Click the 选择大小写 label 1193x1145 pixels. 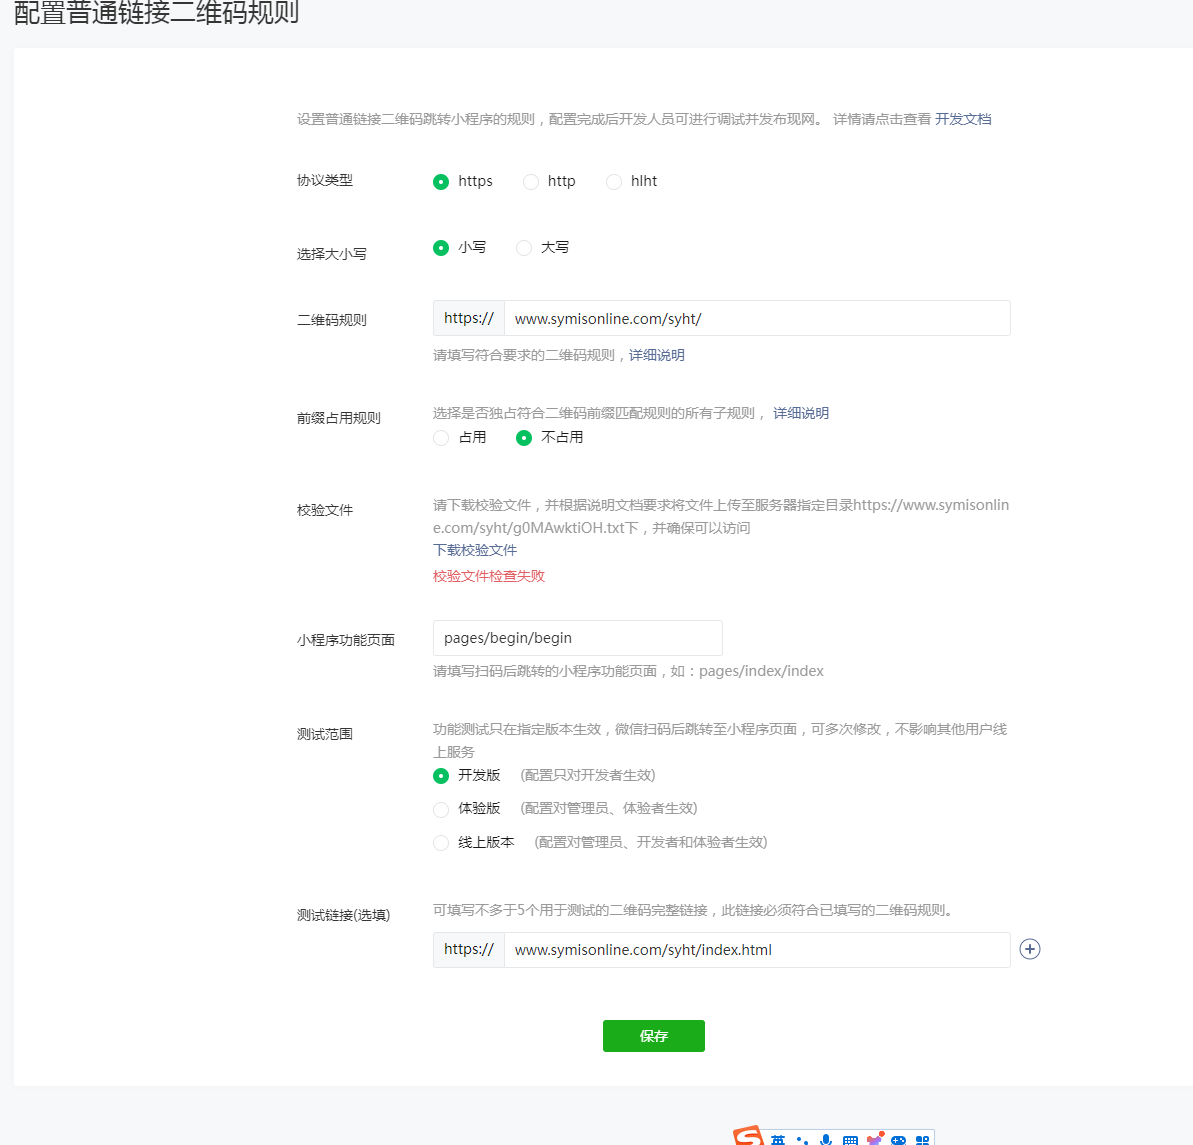tap(332, 254)
